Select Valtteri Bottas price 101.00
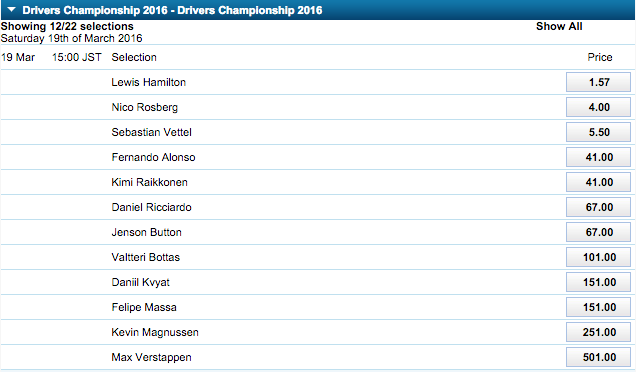 coord(598,258)
